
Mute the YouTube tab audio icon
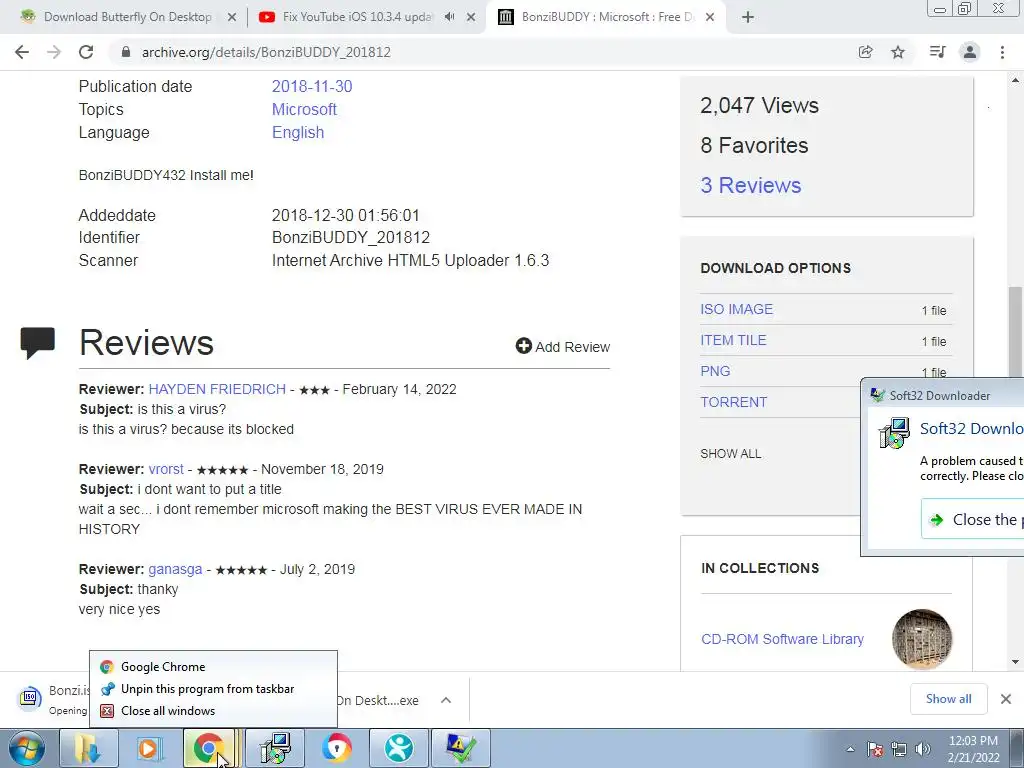coord(449,17)
